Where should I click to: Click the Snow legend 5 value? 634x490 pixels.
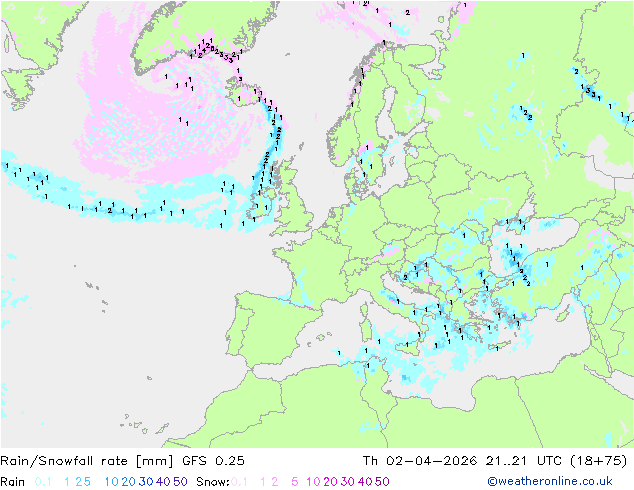point(295,482)
